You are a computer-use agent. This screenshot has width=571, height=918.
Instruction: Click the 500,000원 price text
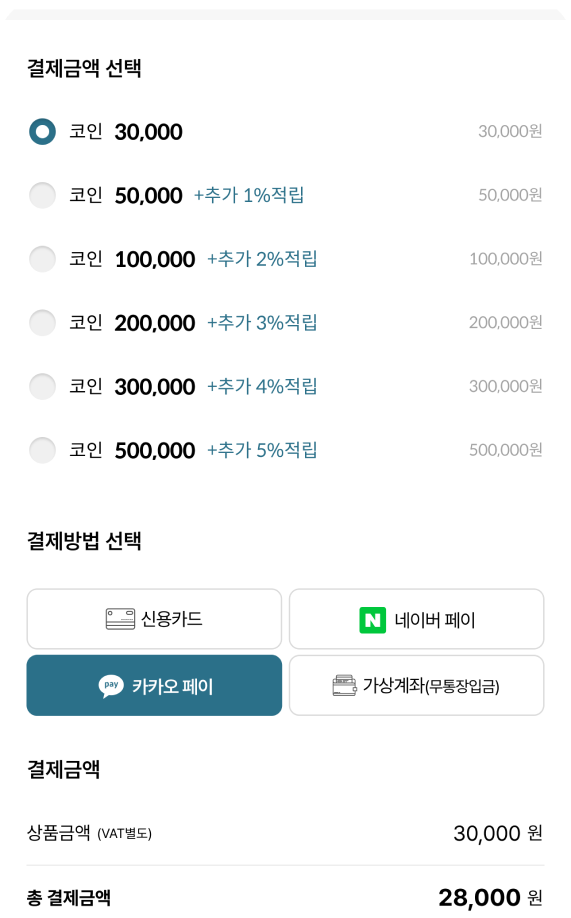tap(505, 450)
